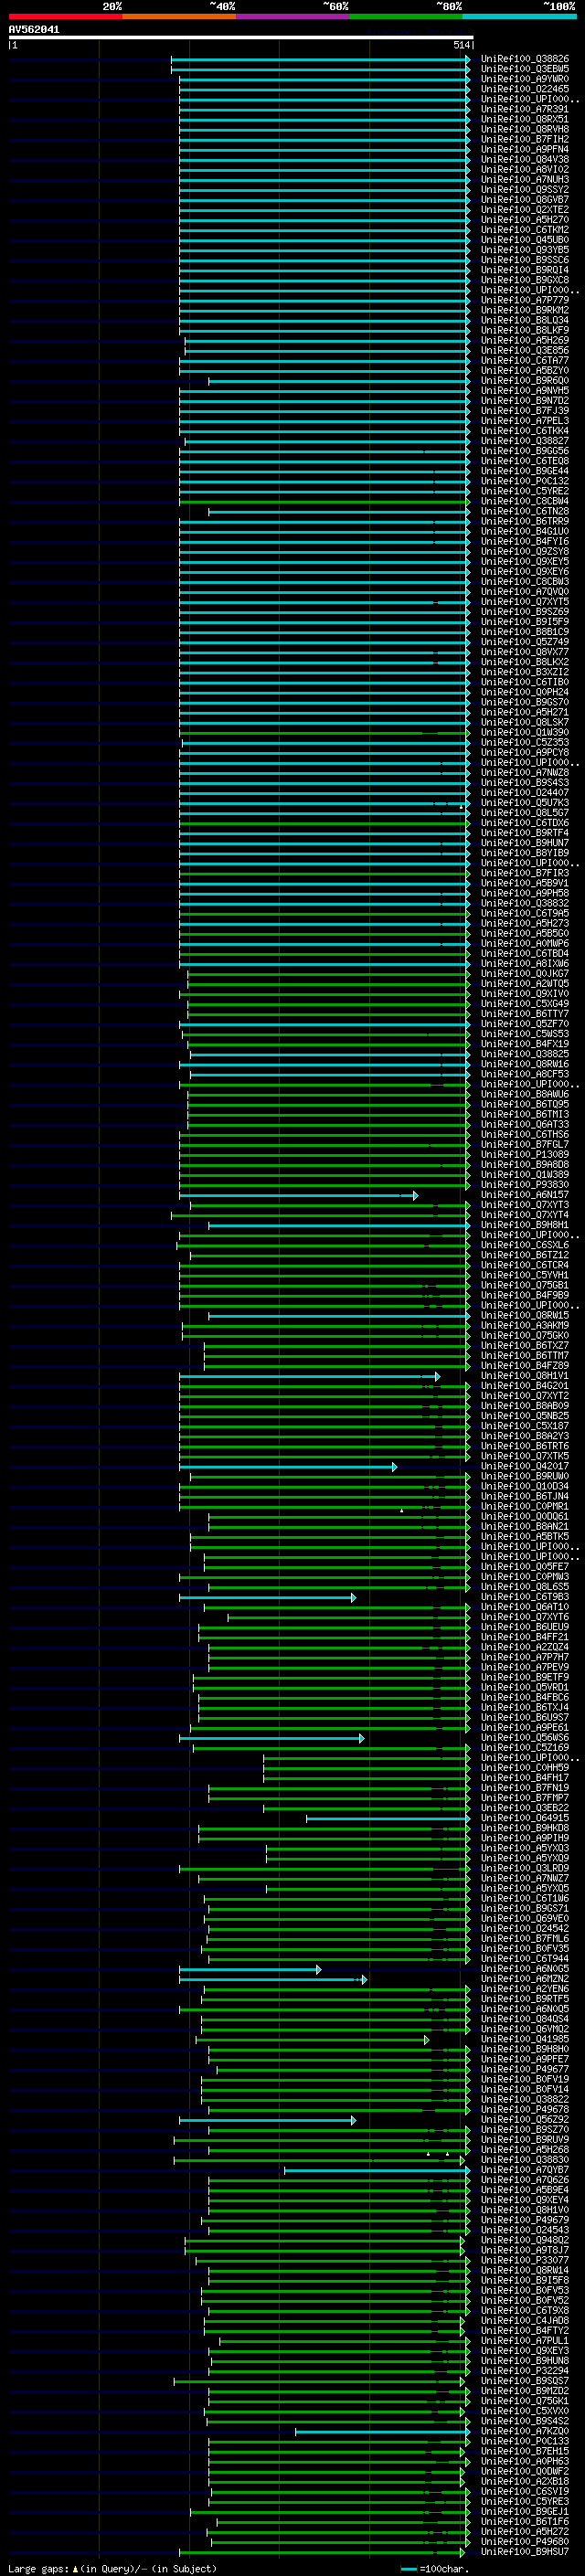Select hit UniRef100_Q8RW15
Viewport: 585px width, 2576px height.
click(524, 1315)
